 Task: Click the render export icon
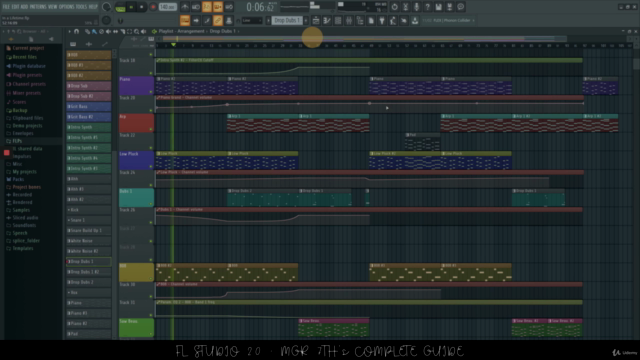tap(449, 7)
